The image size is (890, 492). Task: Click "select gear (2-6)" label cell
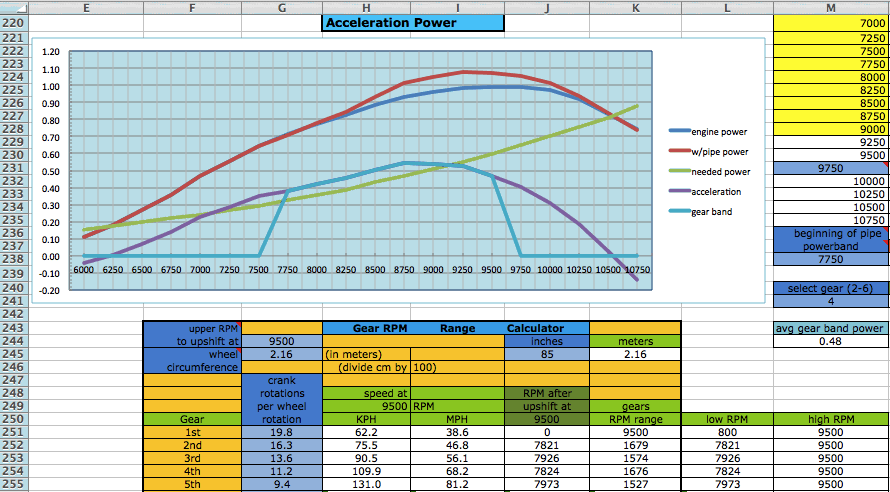(x=832, y=288)
